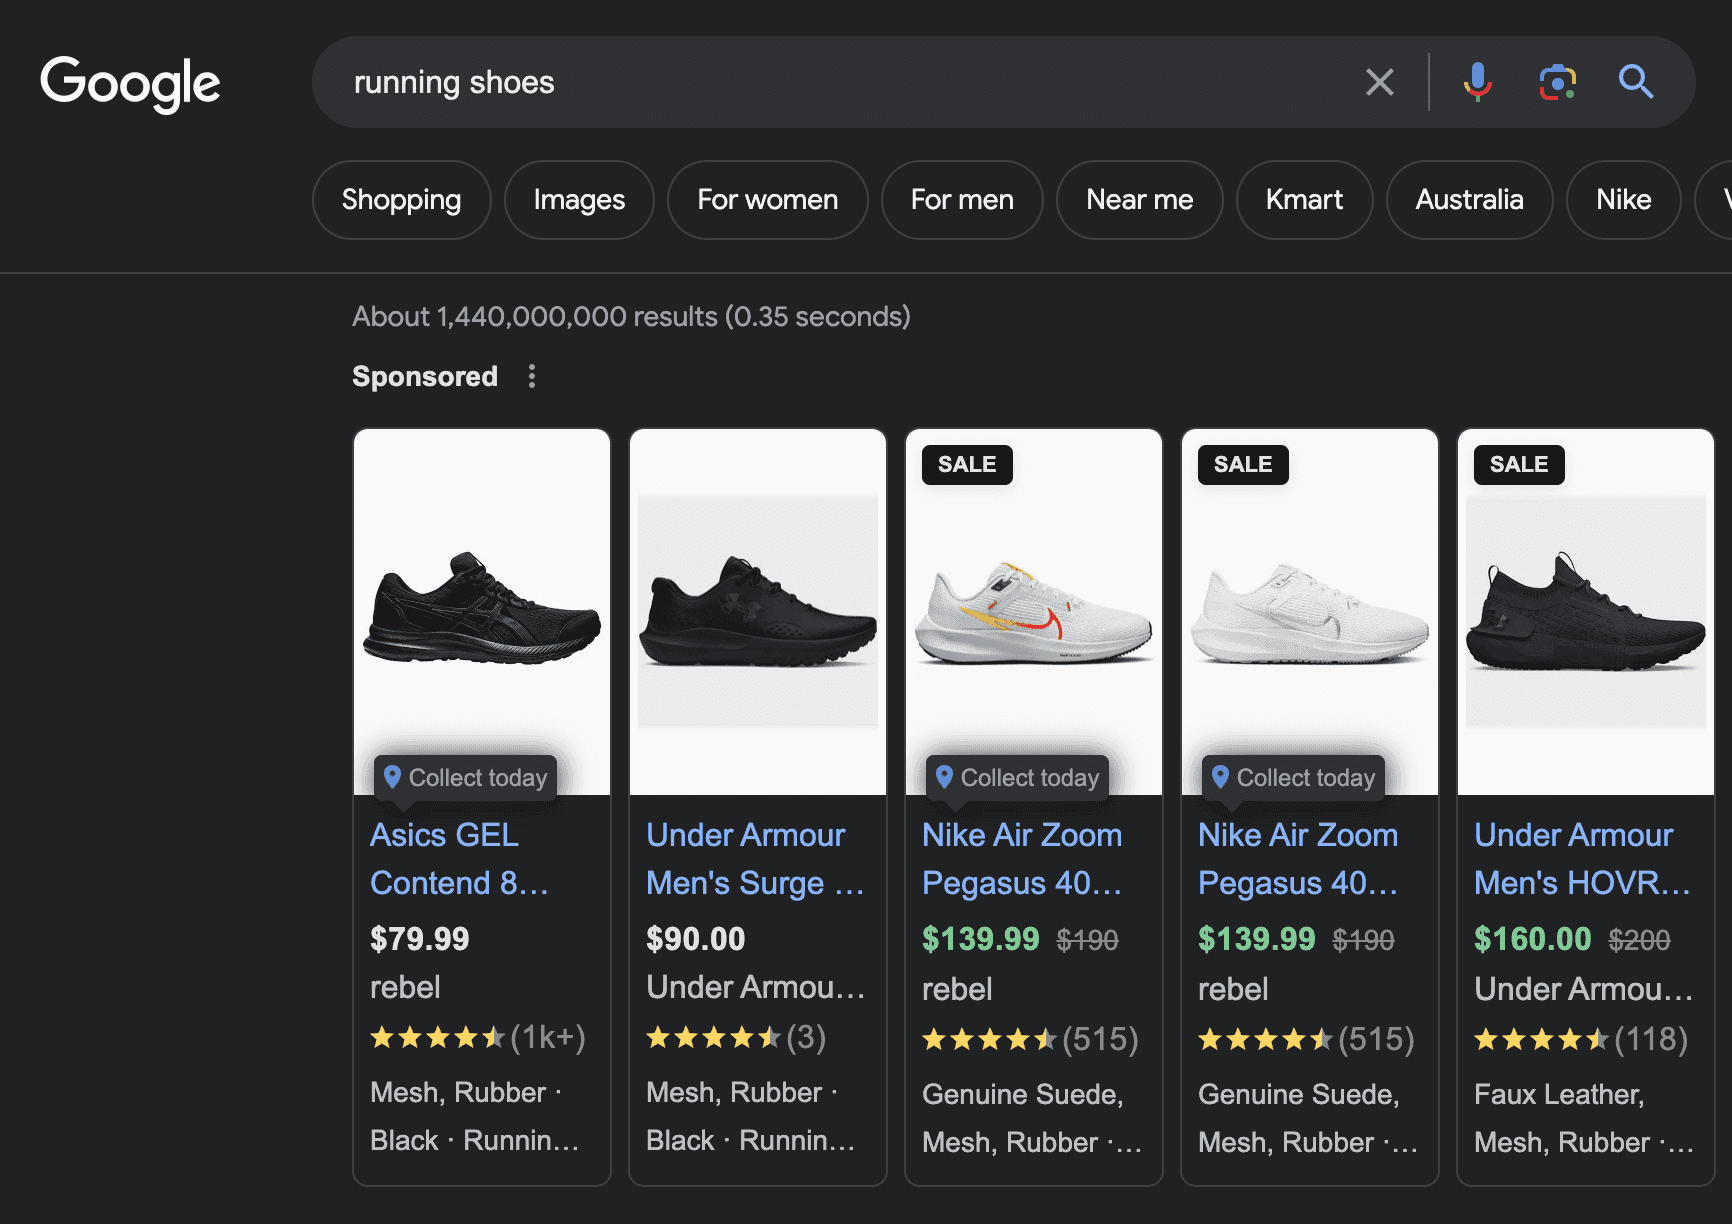Open the Sponsored ads three-dot menu
The height and width of the screenshot is (1224, 1732).
[532, 377]
